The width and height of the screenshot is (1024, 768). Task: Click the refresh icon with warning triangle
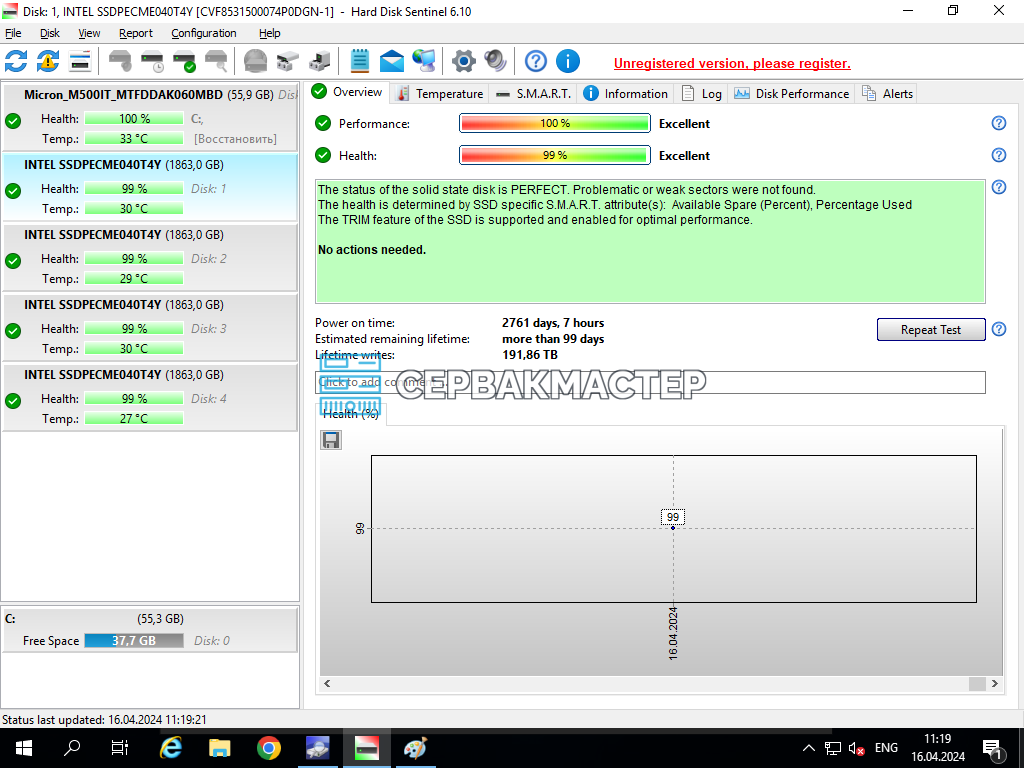[x=48, y=61]
